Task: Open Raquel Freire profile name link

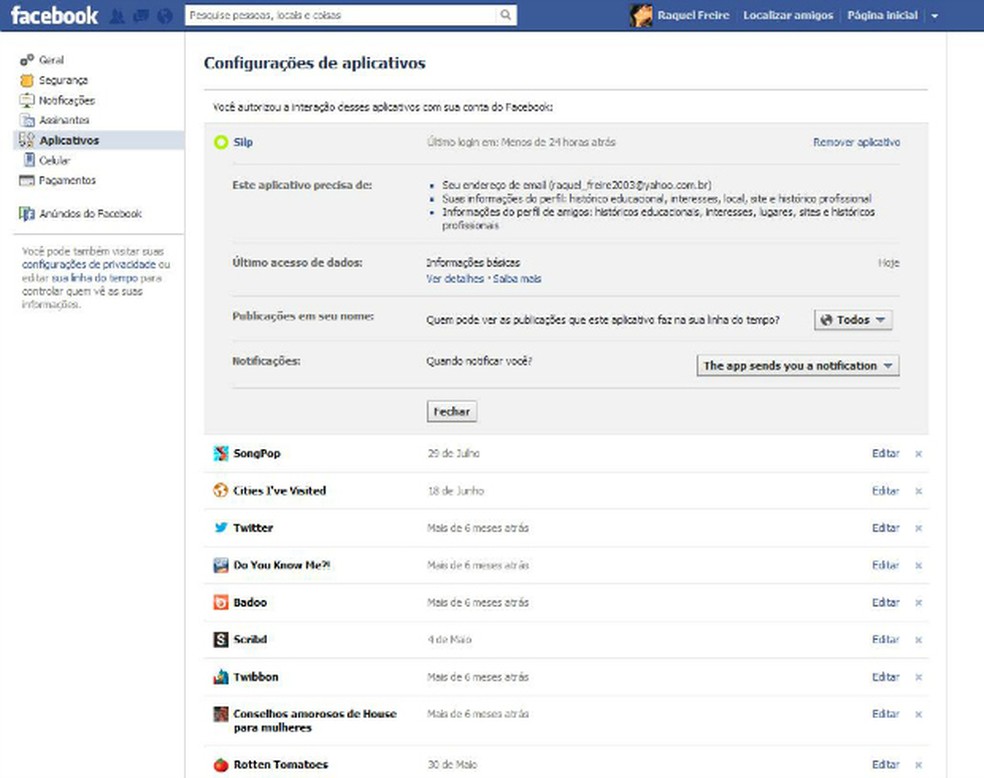Action: [x=693, y=16]
